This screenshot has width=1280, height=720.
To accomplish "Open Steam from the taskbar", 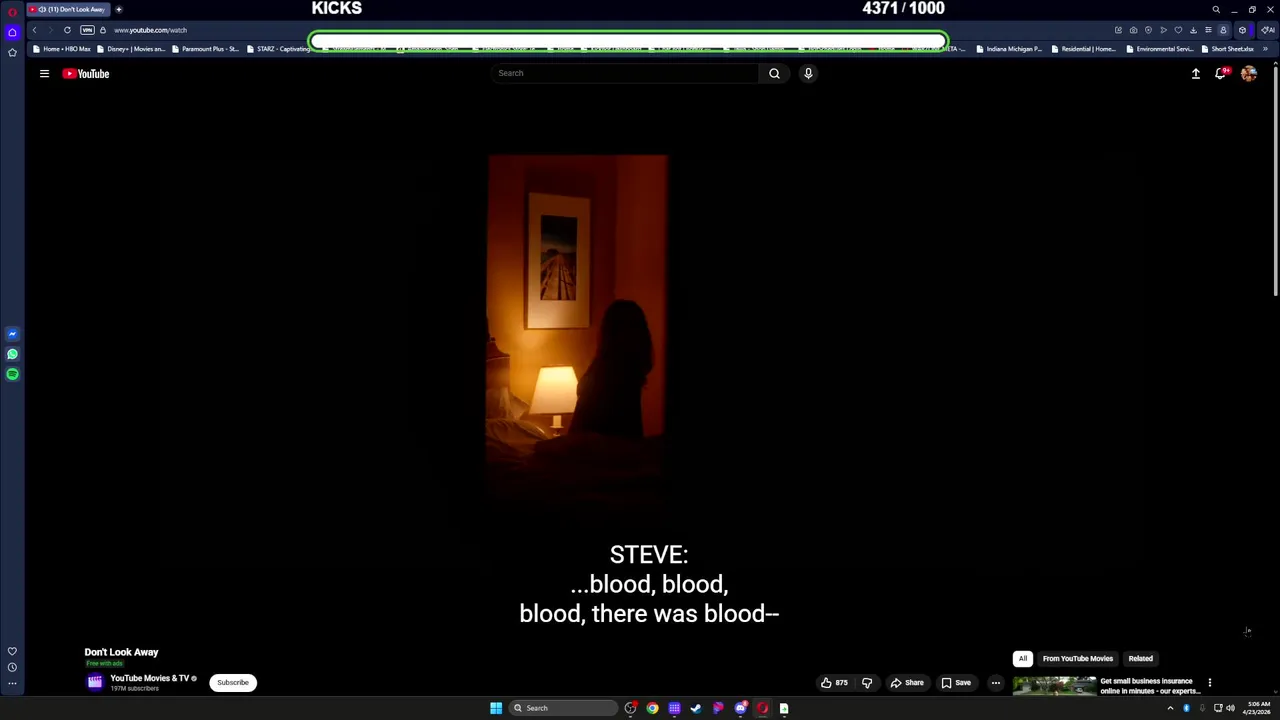I will [x=696, y=708].
